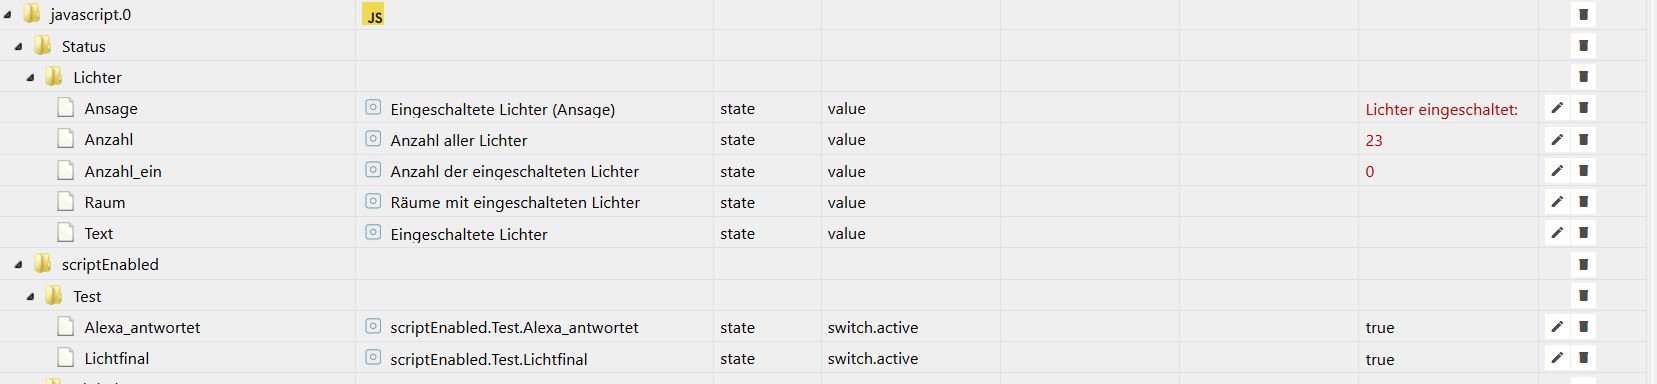1657x384 pixels.
Task: Collapse the javascript.0 tree node
Action: tap(8, 15)
